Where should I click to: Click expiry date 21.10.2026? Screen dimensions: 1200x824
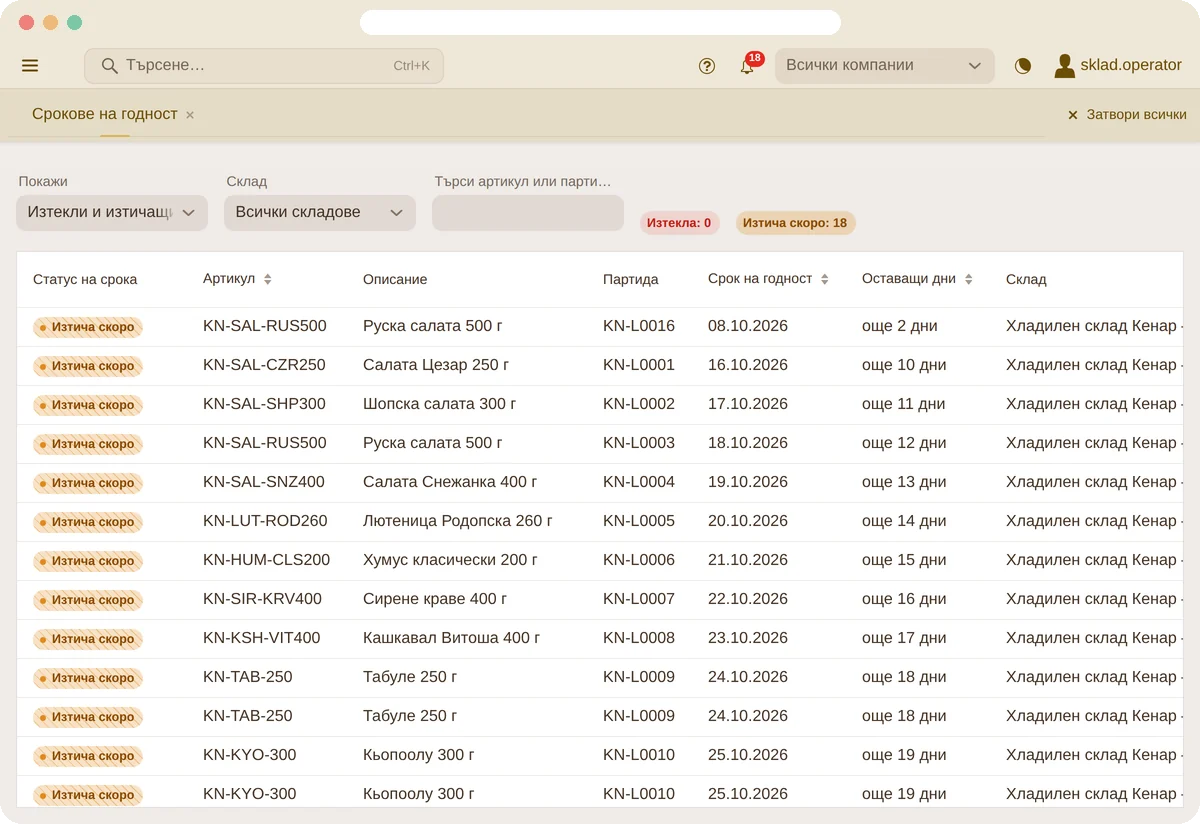coord(748,560)
